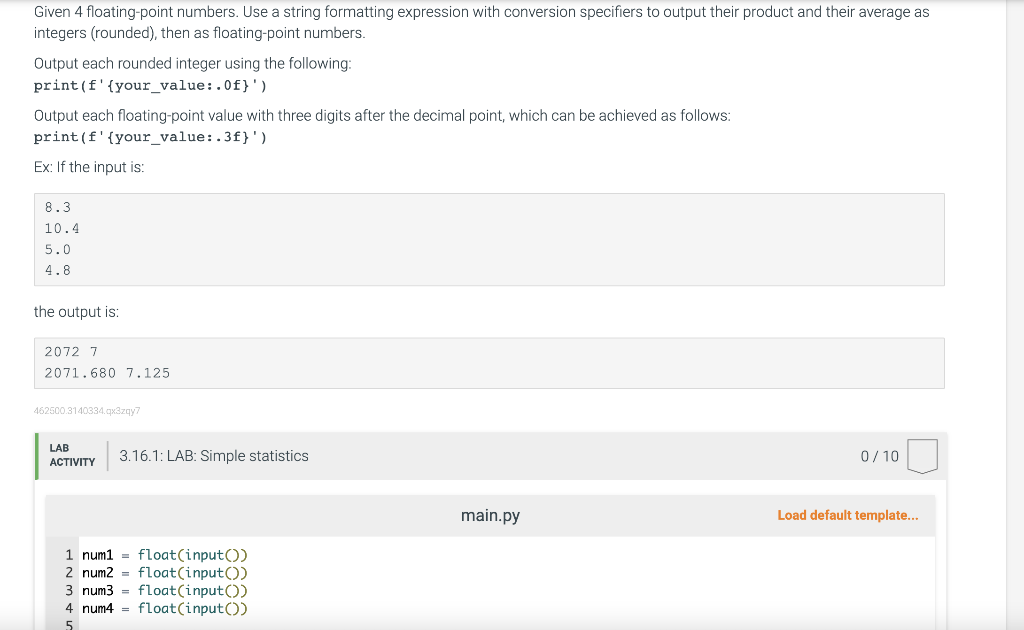Click the 3.16.1: LAB: Simple statistics title
This screenshot has height=630, width=1024.
pyautogui.click(x=214, y=456)
